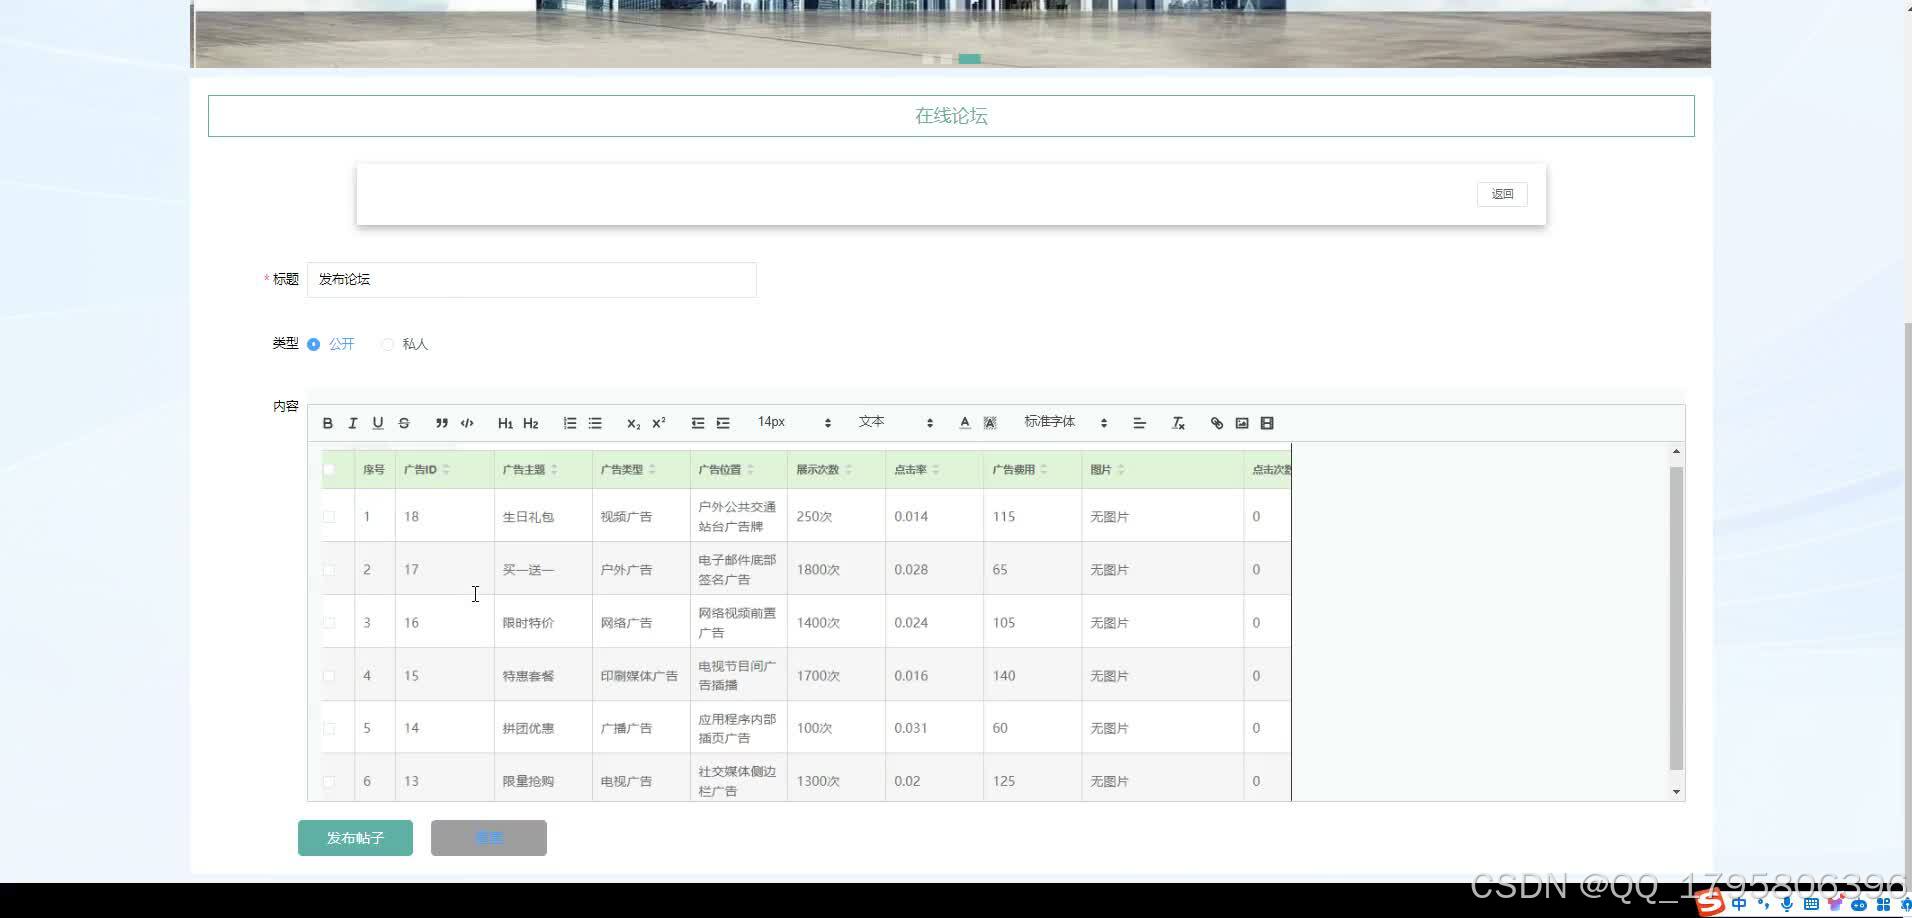Screen dimensions: 1912x918
Task: Insert a video in the editor
Action: (x=1267, y=423)
